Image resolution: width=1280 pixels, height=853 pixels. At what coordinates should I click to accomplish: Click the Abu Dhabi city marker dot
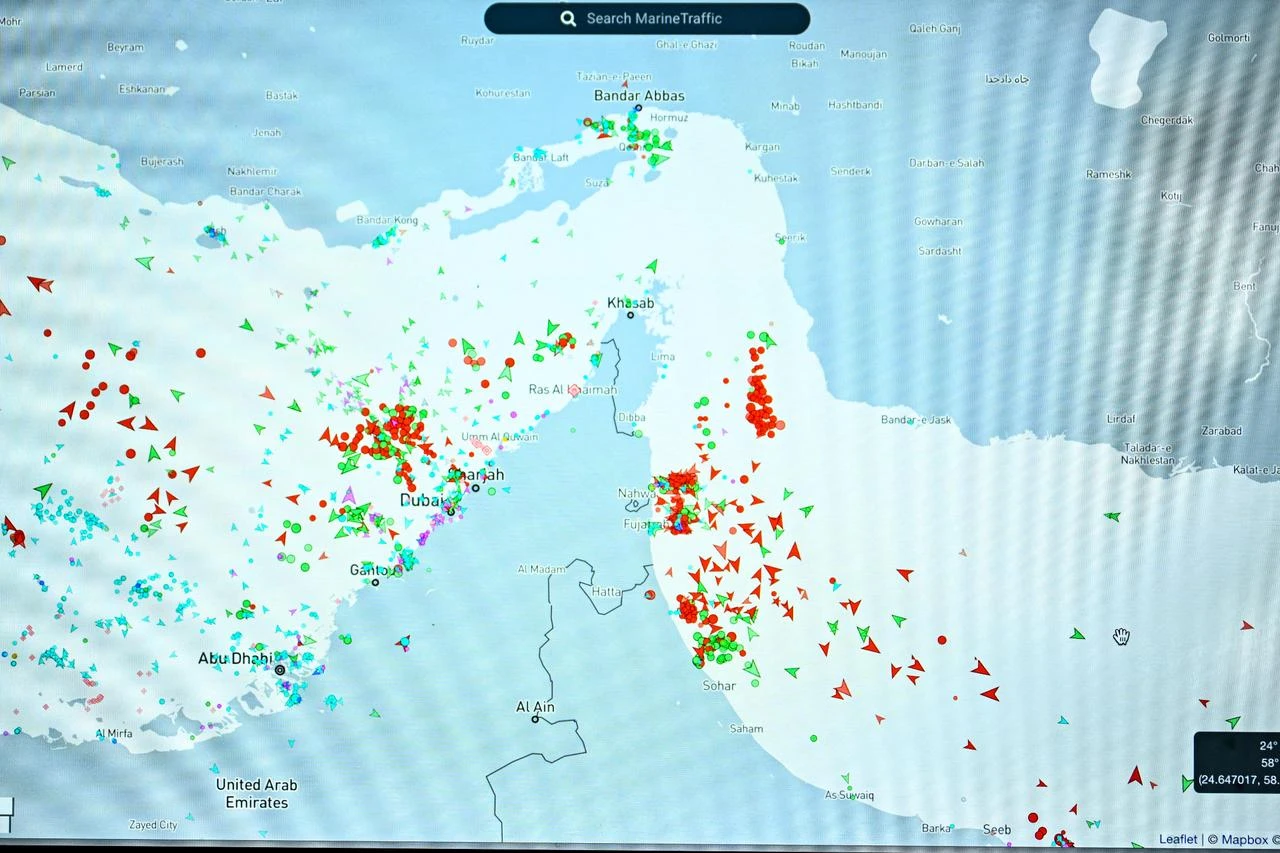pyautogui.click(x=280, y=670)
